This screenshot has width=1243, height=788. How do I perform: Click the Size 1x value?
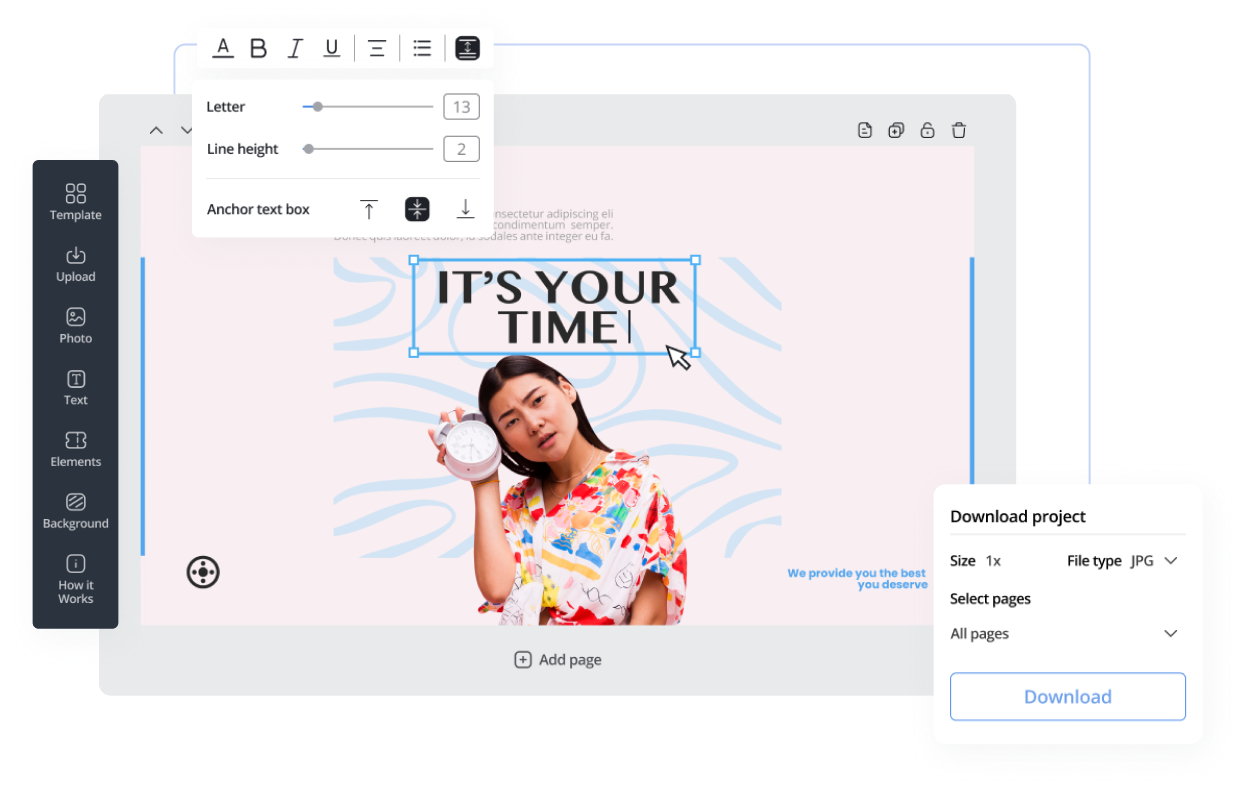[993, 561]
